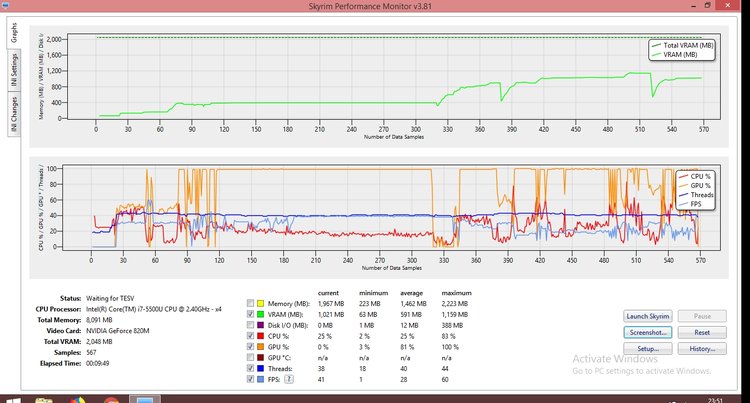Check the GPU °C checkbox
The image size is (750, 403).
pos(250,358)
